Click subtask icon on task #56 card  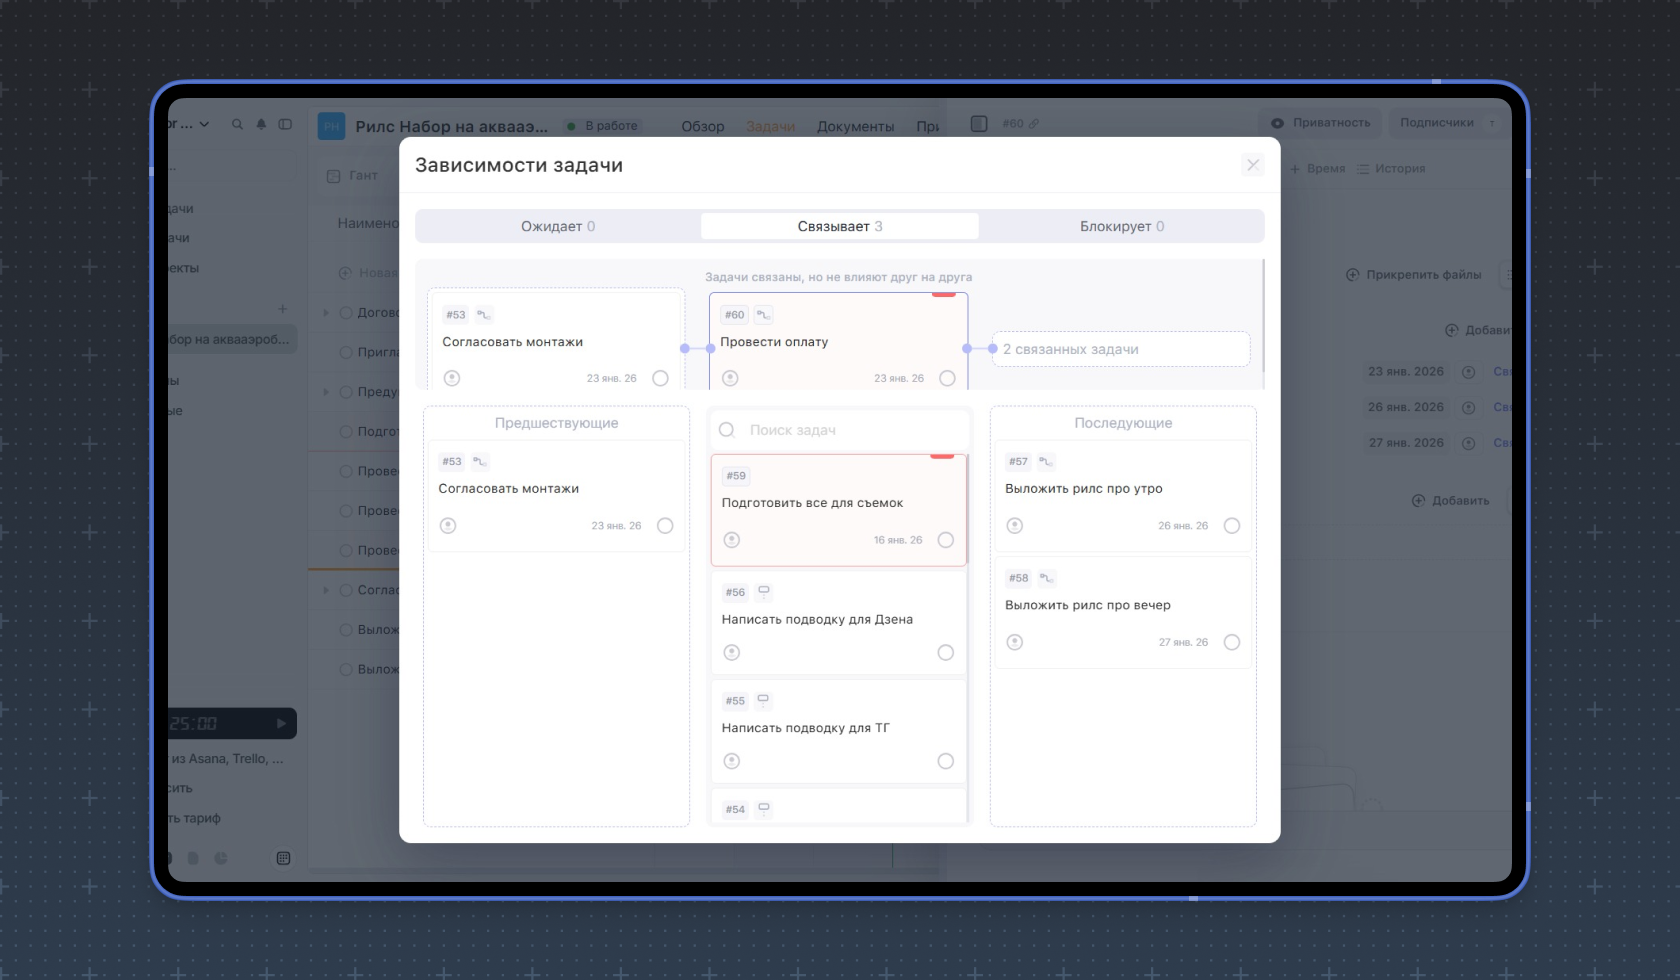[764, 592]
